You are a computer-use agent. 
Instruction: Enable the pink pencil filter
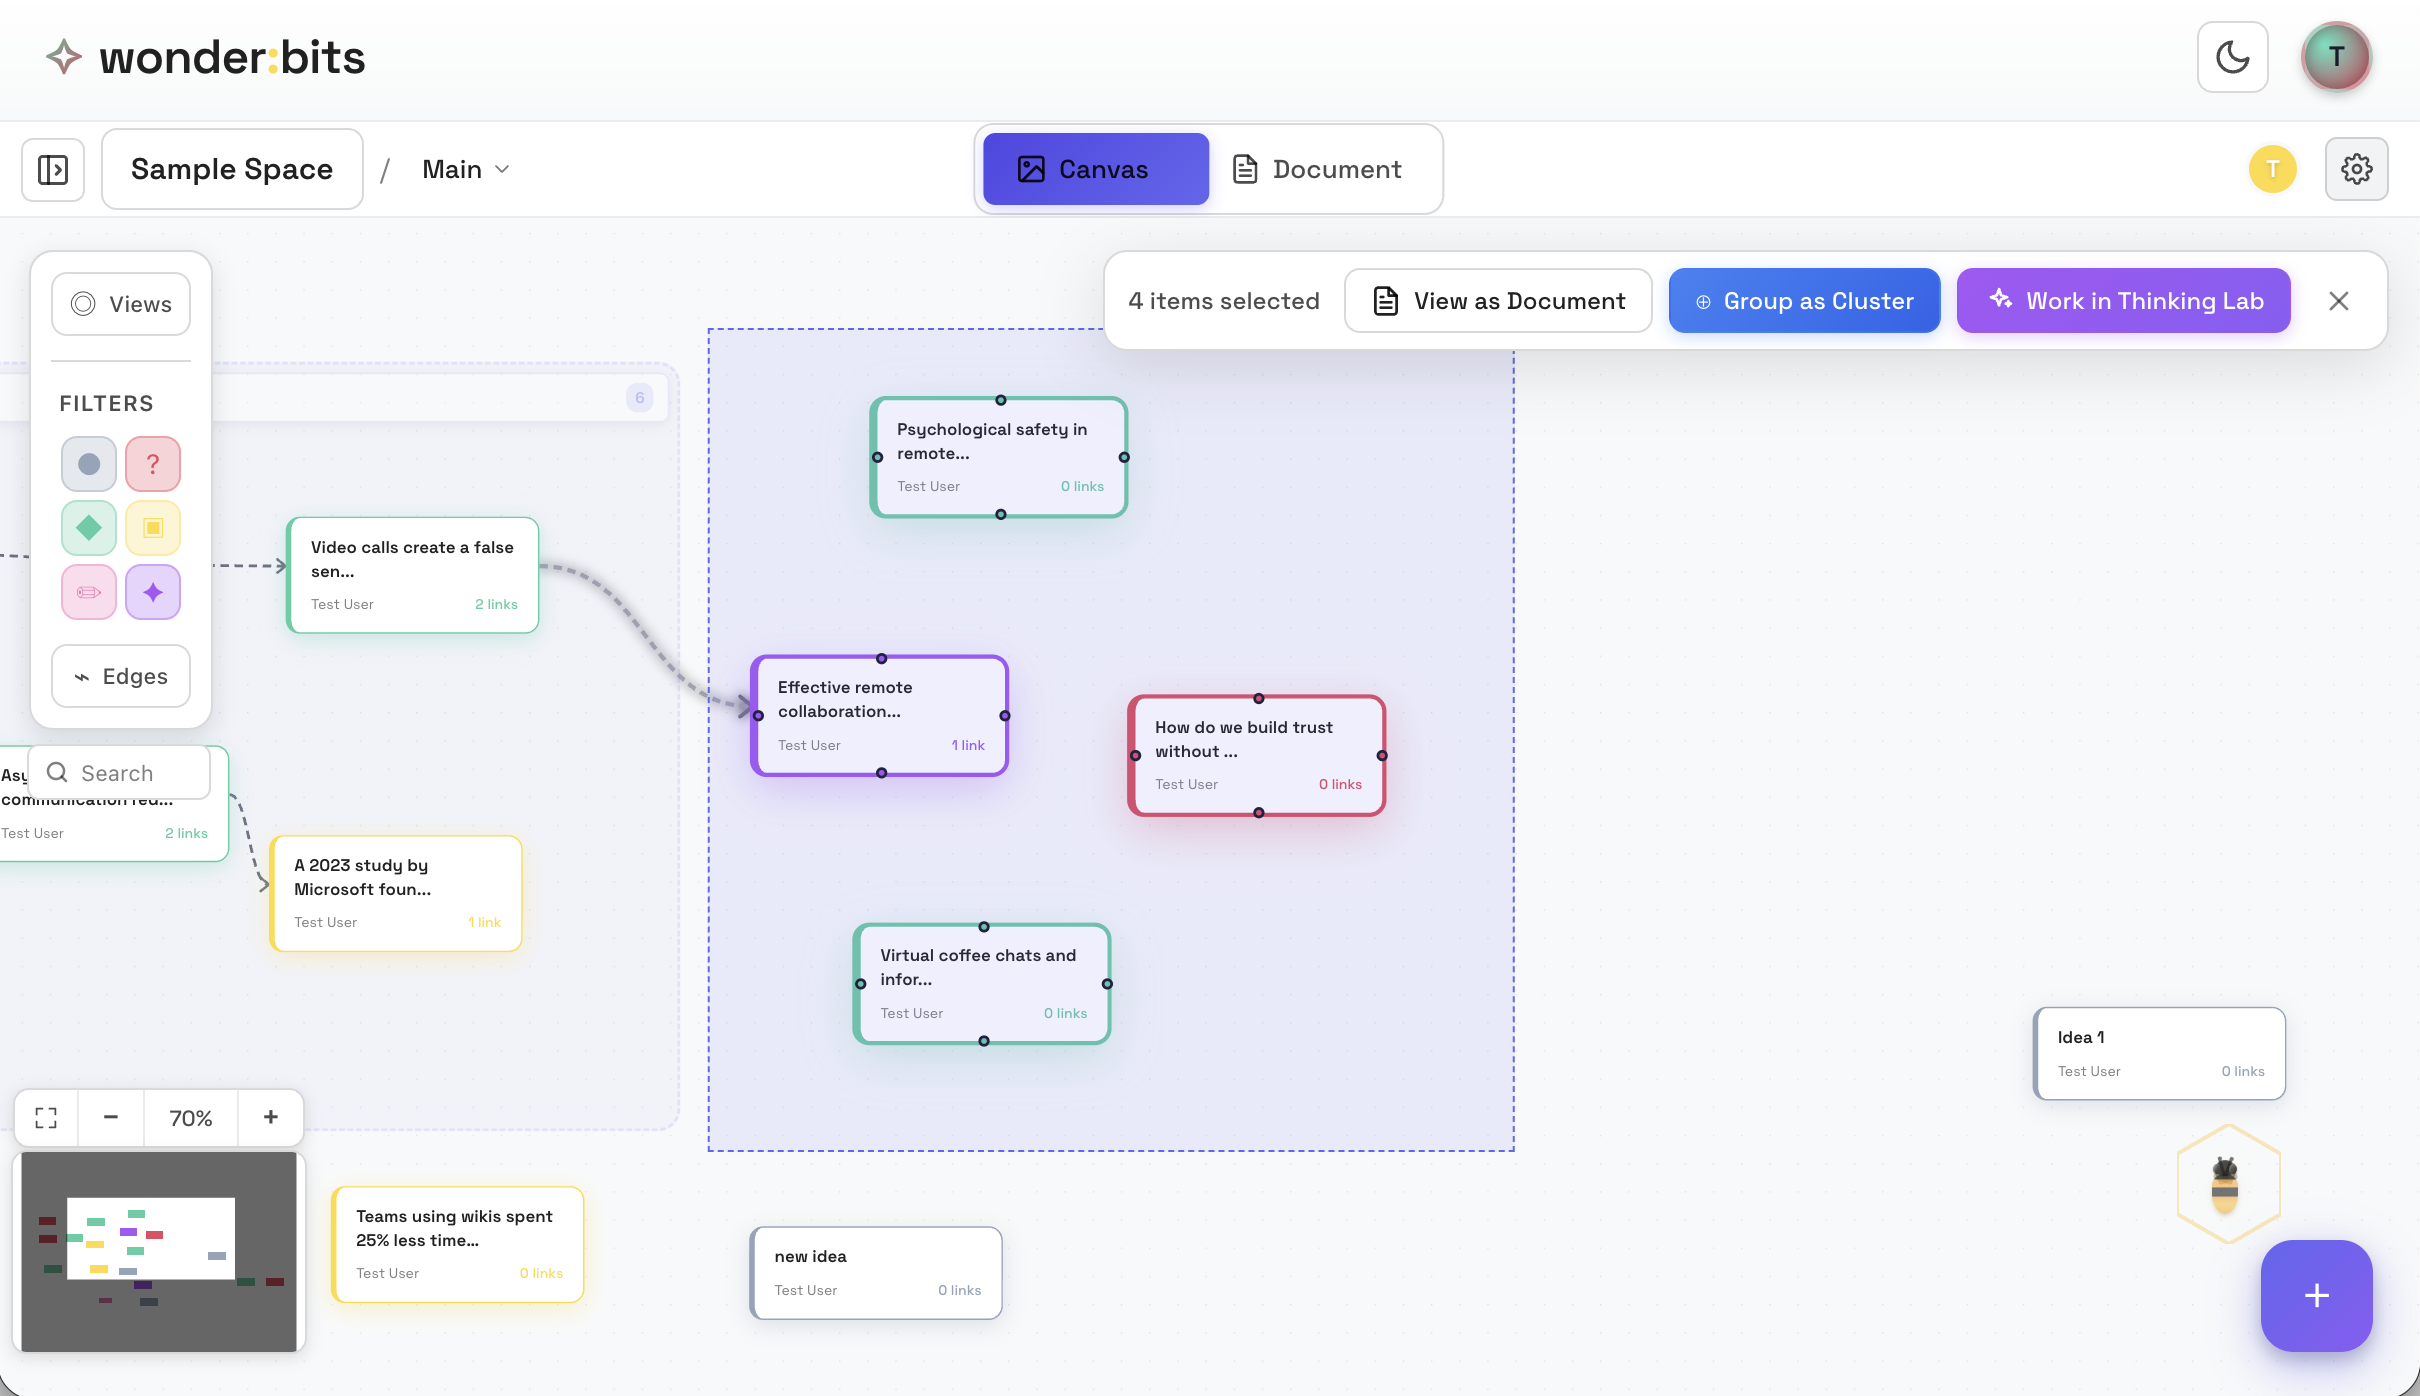pyautogui.click(x=88, y=591)
